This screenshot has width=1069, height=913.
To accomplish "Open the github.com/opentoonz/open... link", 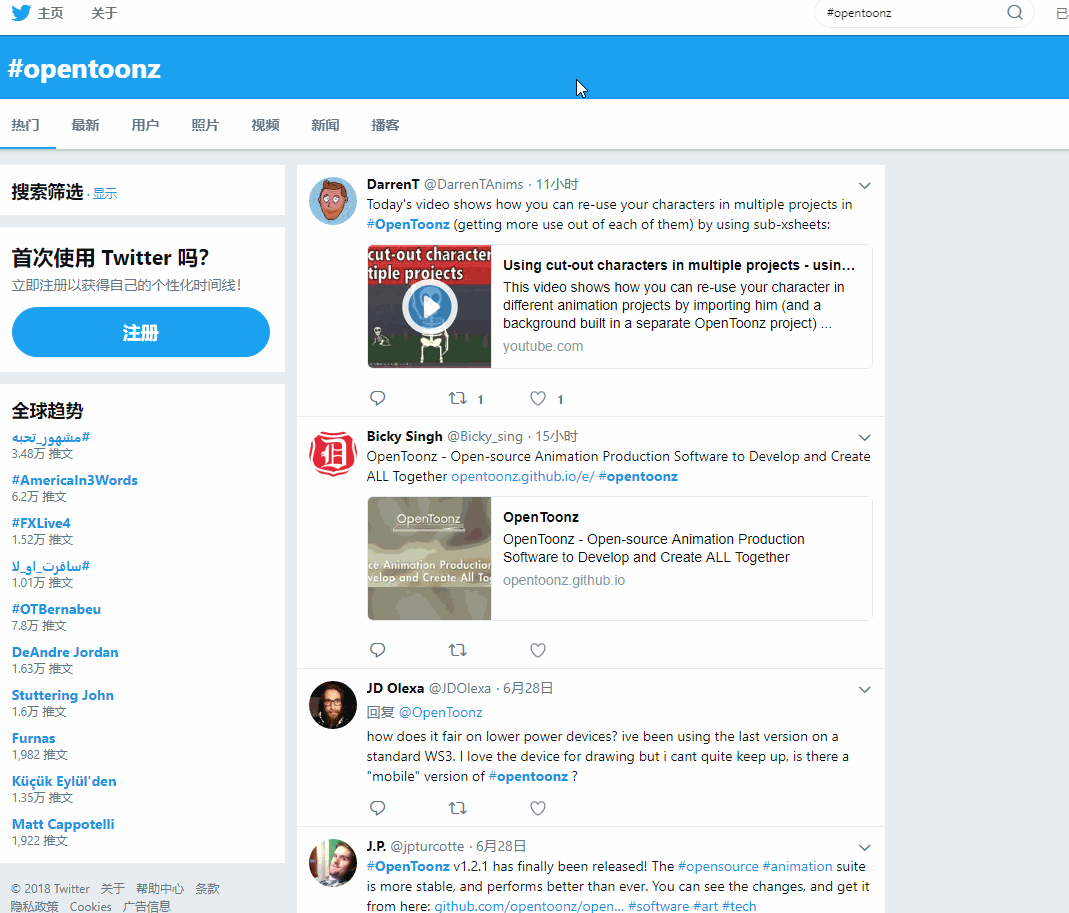I will [x=529, y=906].
